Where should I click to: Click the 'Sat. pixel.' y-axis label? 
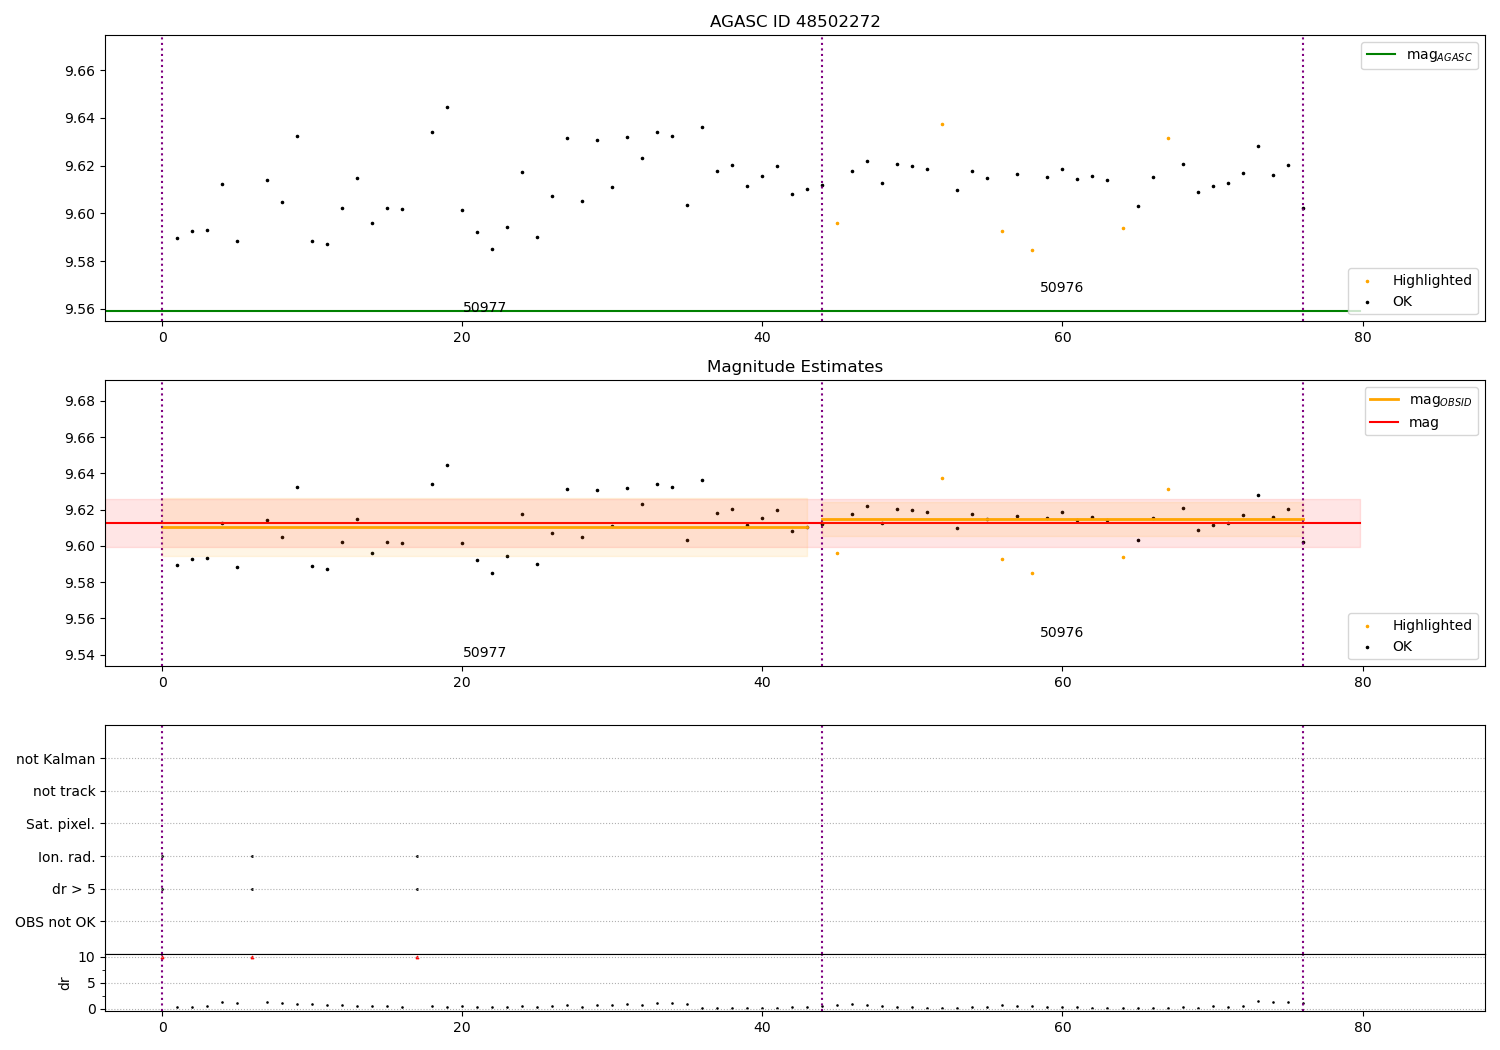pos(60,825)
